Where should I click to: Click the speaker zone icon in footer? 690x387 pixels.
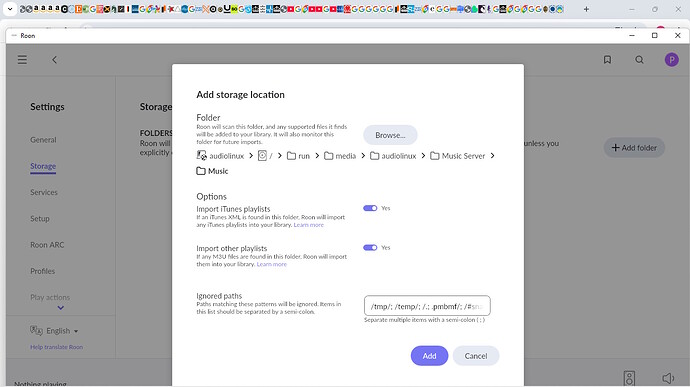[x=629, y=378]
